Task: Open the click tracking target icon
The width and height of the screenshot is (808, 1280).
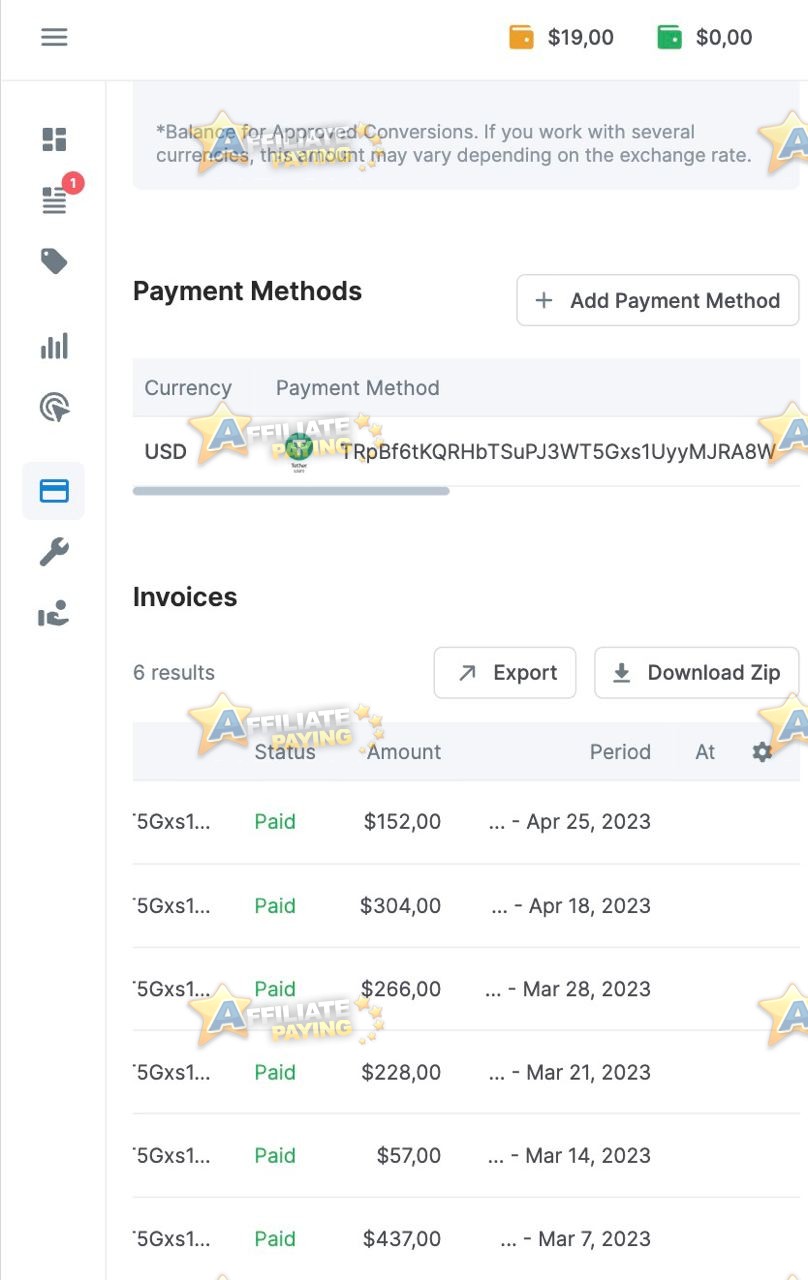Action: pos(53,407)
